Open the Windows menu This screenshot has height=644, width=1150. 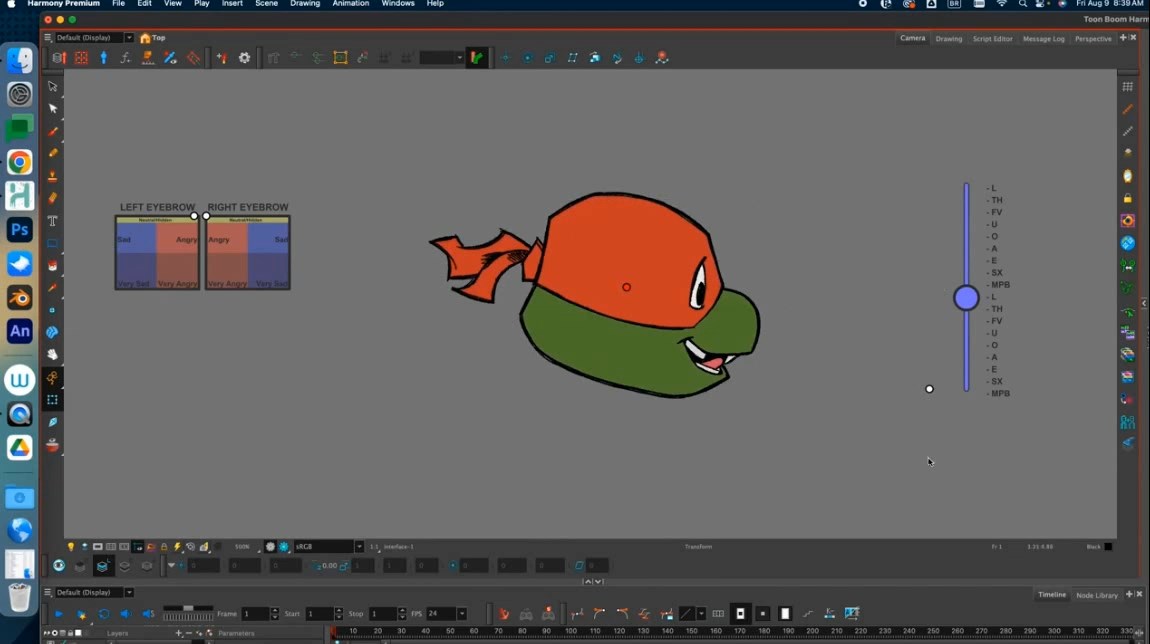(398, 4)
